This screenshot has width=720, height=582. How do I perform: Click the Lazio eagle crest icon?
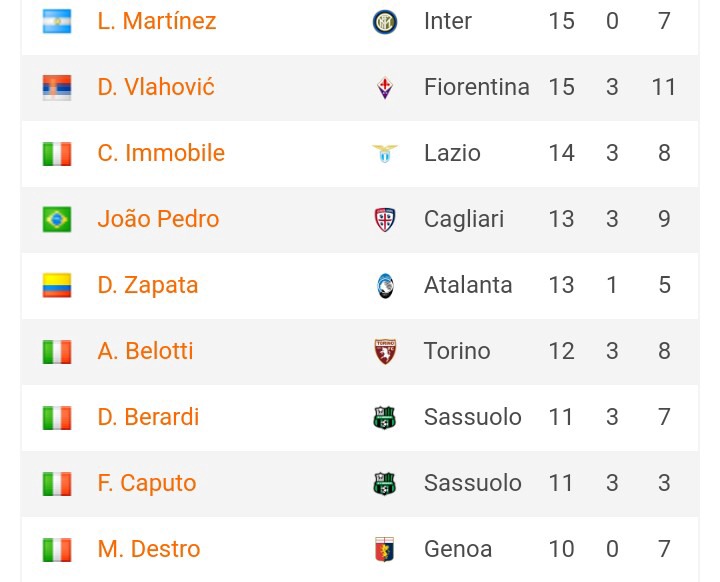click(385, 153)
